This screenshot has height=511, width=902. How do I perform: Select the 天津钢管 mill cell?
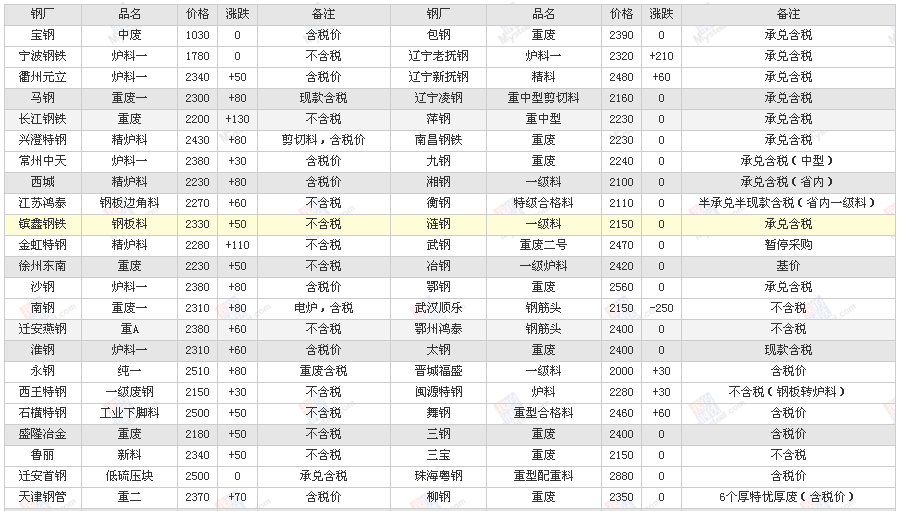[43, 497]
